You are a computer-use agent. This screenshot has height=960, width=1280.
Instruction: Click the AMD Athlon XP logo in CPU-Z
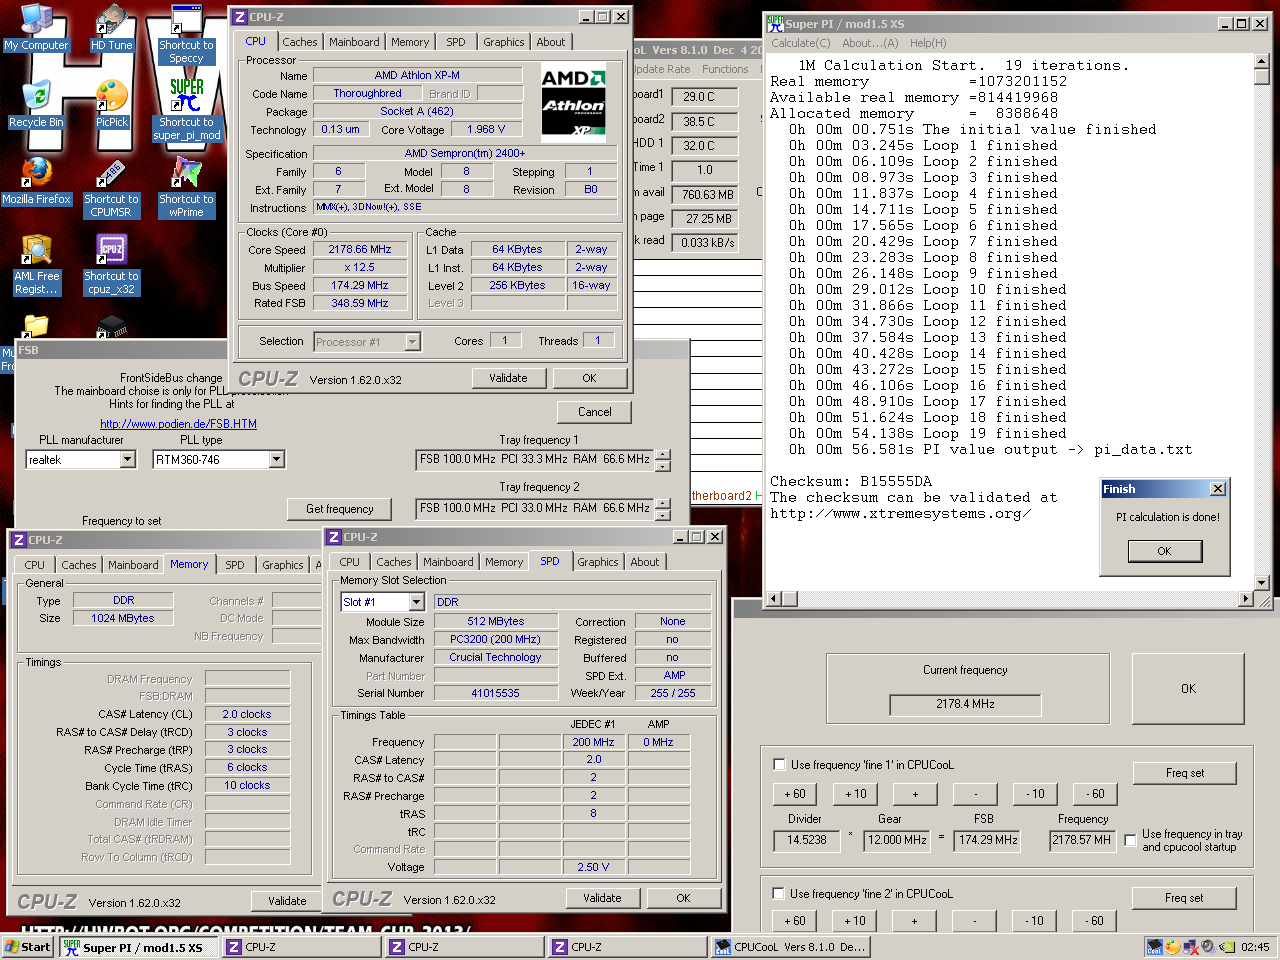[x=574, y=102]
